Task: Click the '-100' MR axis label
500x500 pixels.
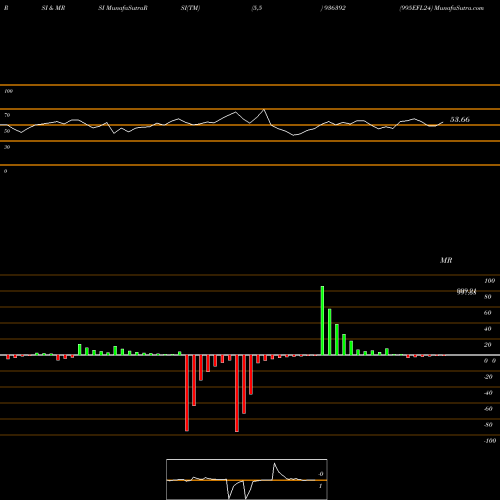Action: tap(490, 441)
